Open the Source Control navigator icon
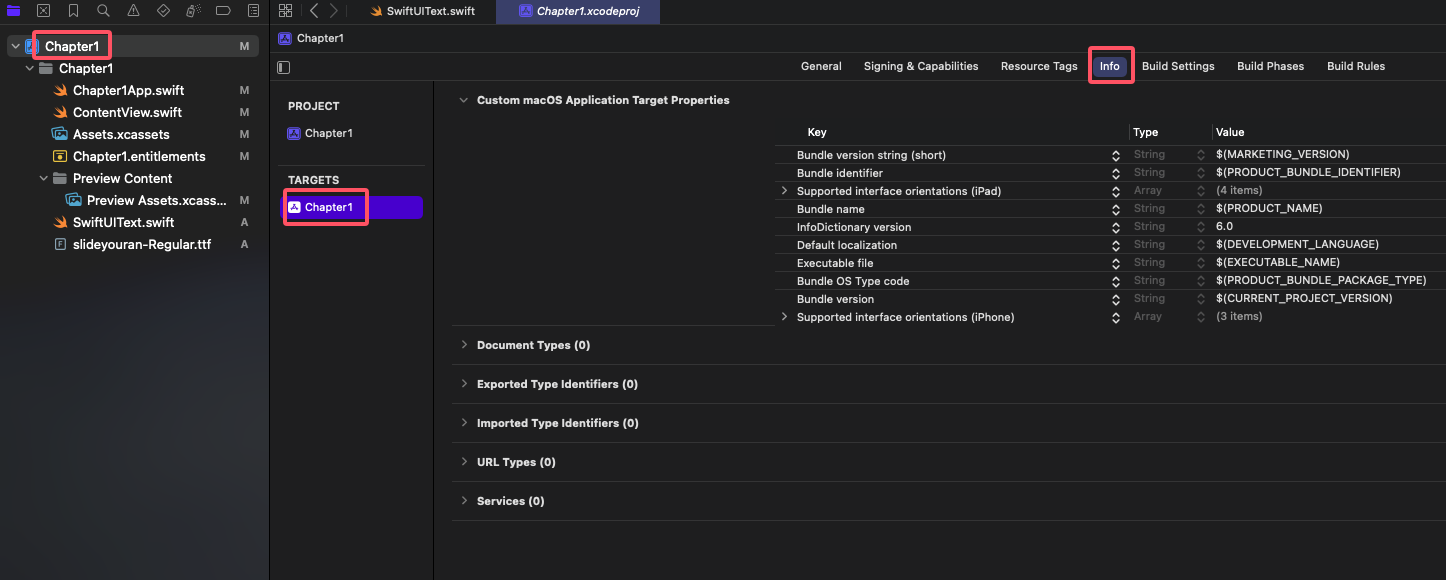 coord(43,11)
